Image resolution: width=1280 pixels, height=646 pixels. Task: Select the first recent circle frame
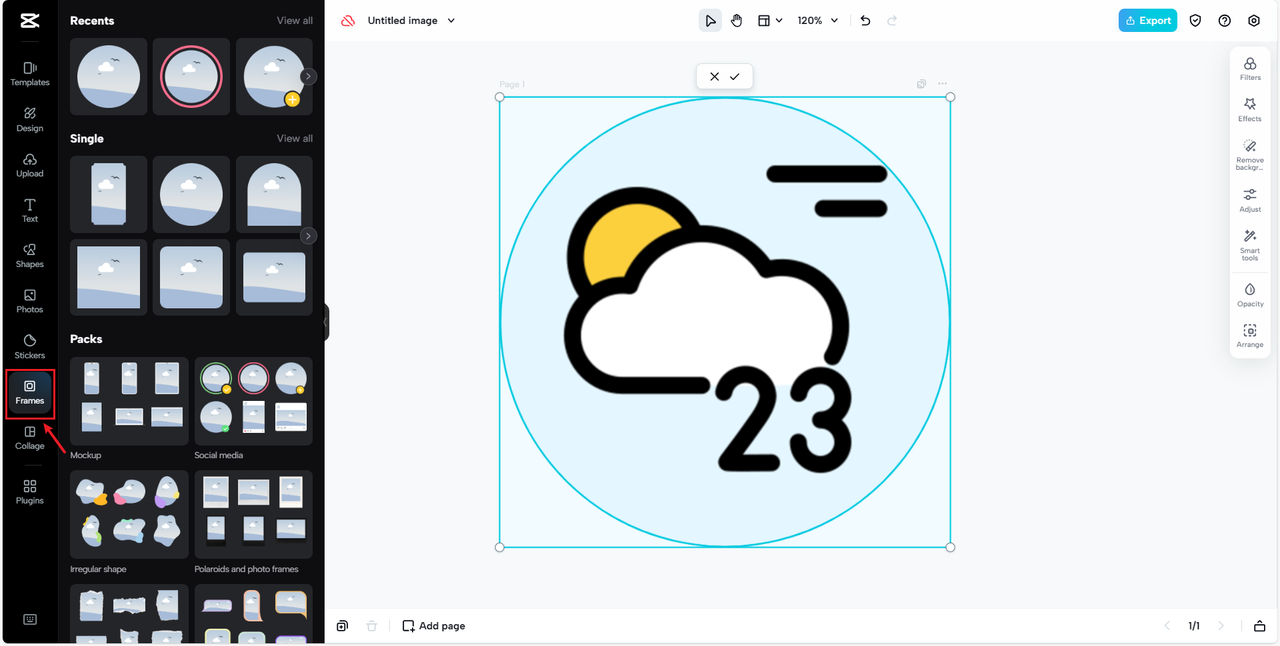click(x=108, y=77)
